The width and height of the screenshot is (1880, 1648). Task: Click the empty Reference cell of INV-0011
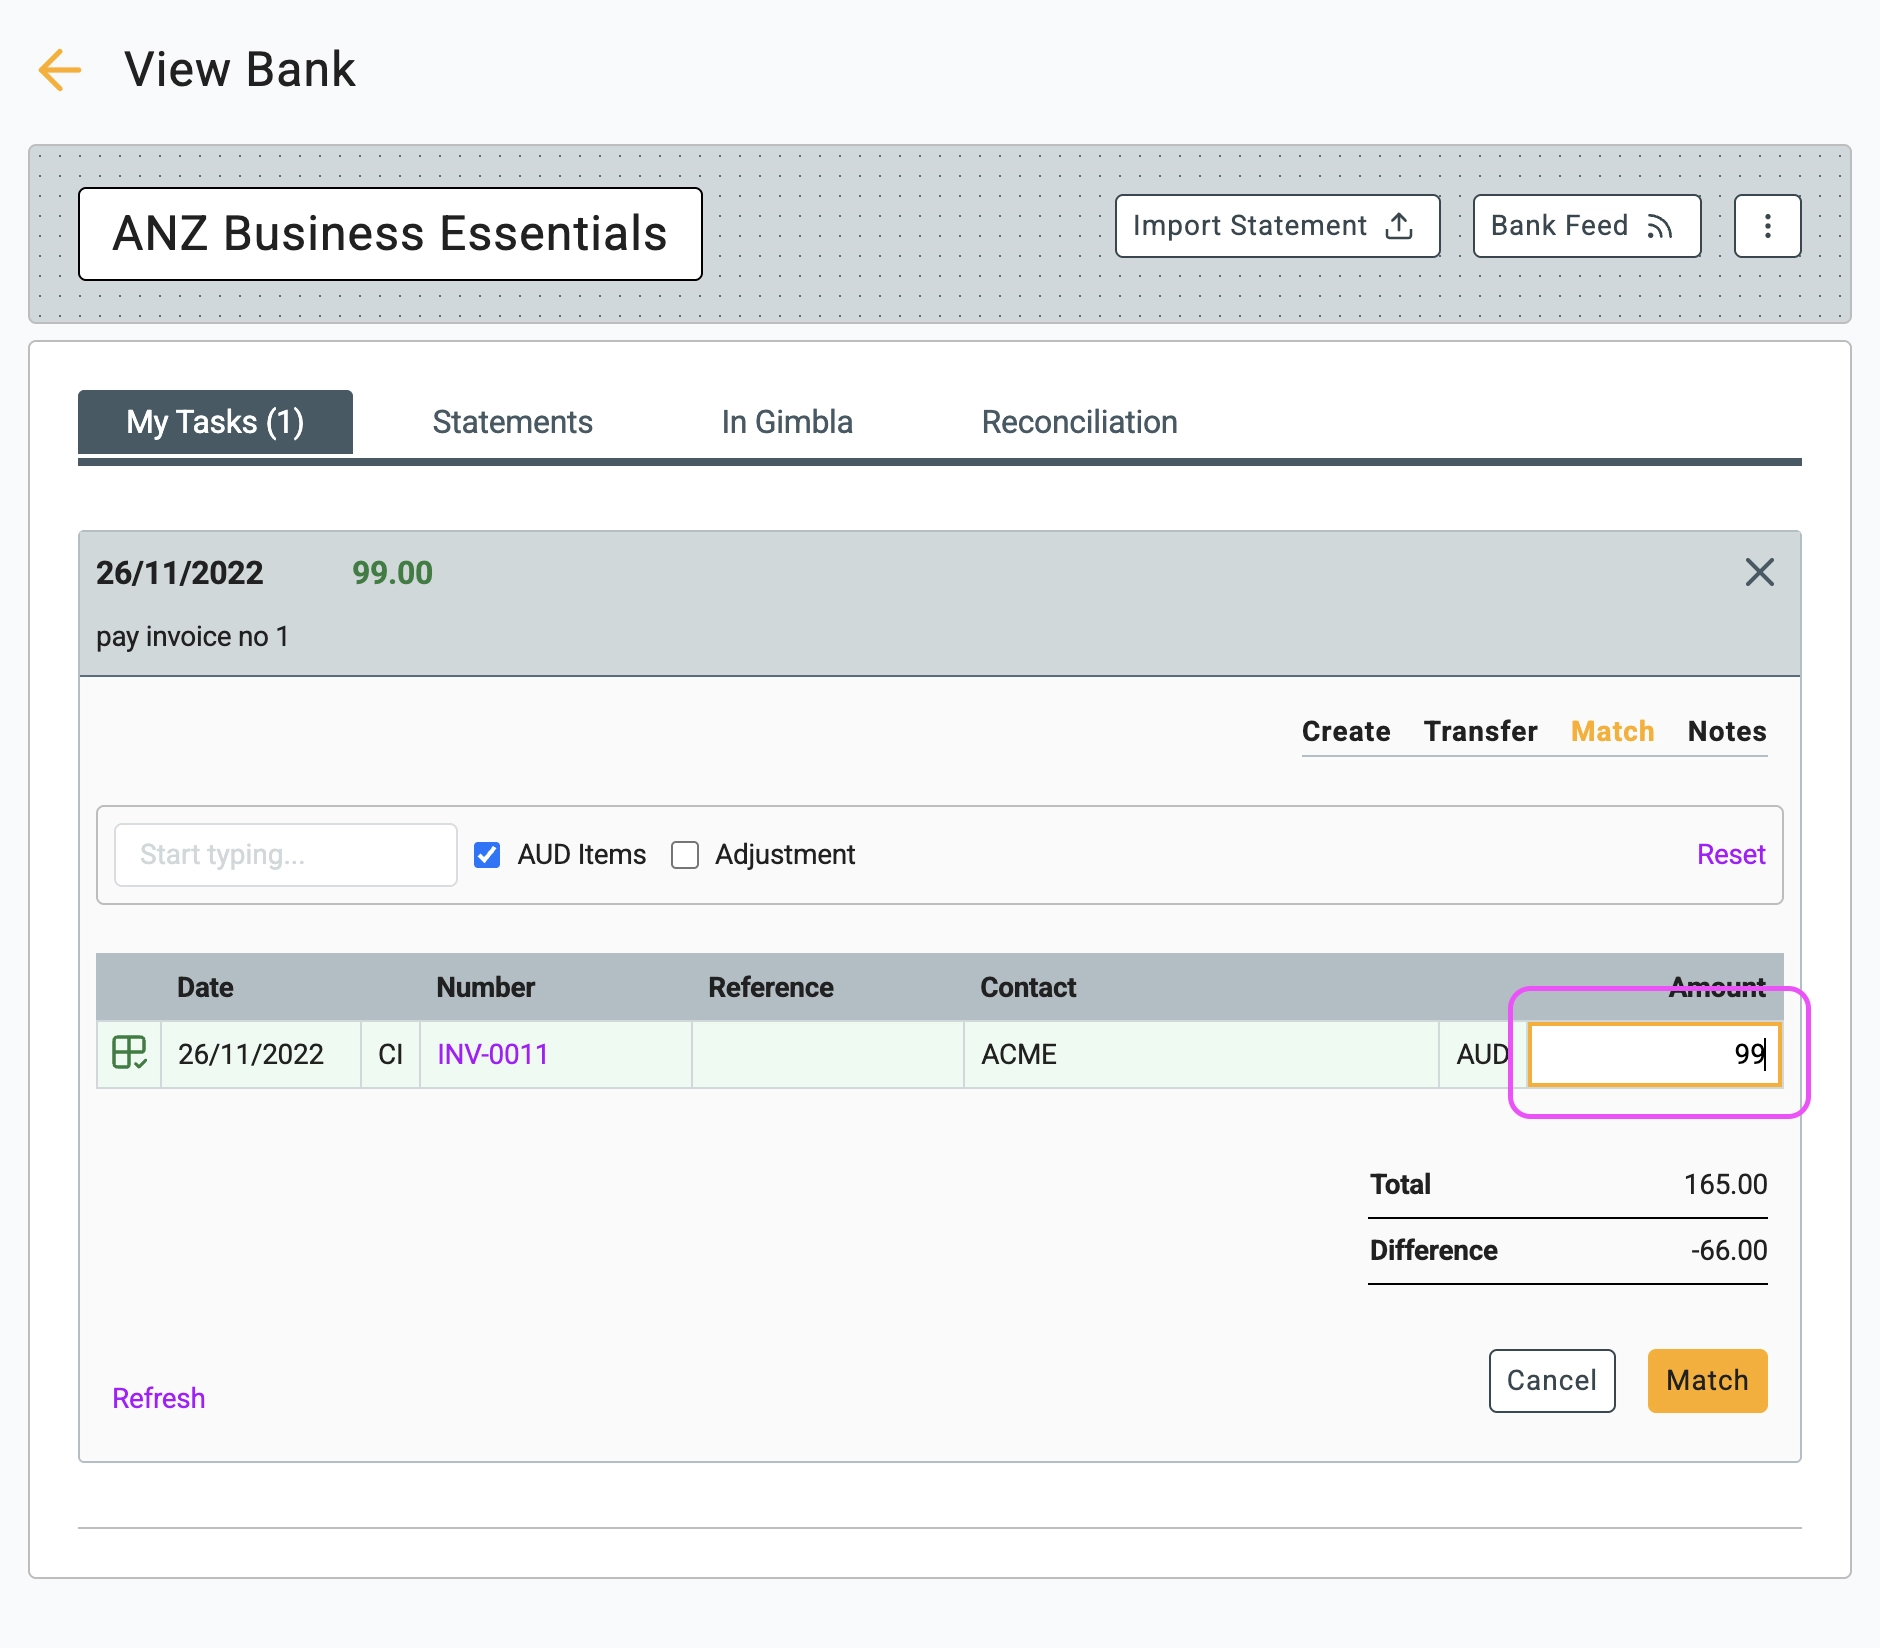pos(828,1054)
